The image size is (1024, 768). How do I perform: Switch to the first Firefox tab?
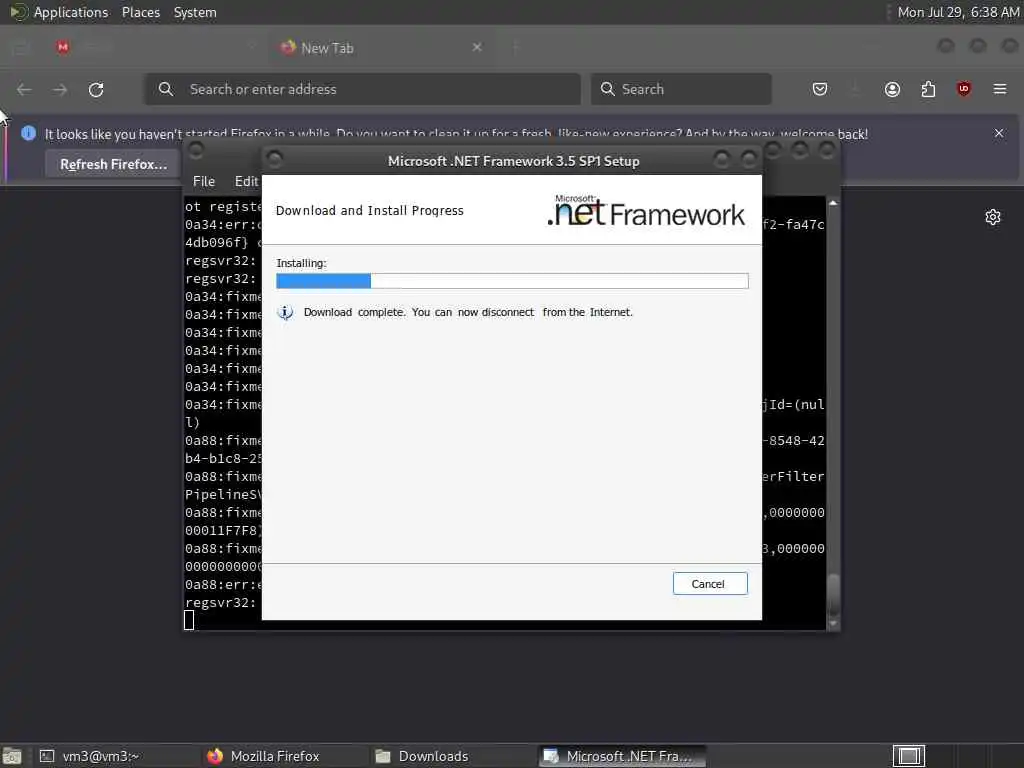pyautogui.click(x=153, y=48)
